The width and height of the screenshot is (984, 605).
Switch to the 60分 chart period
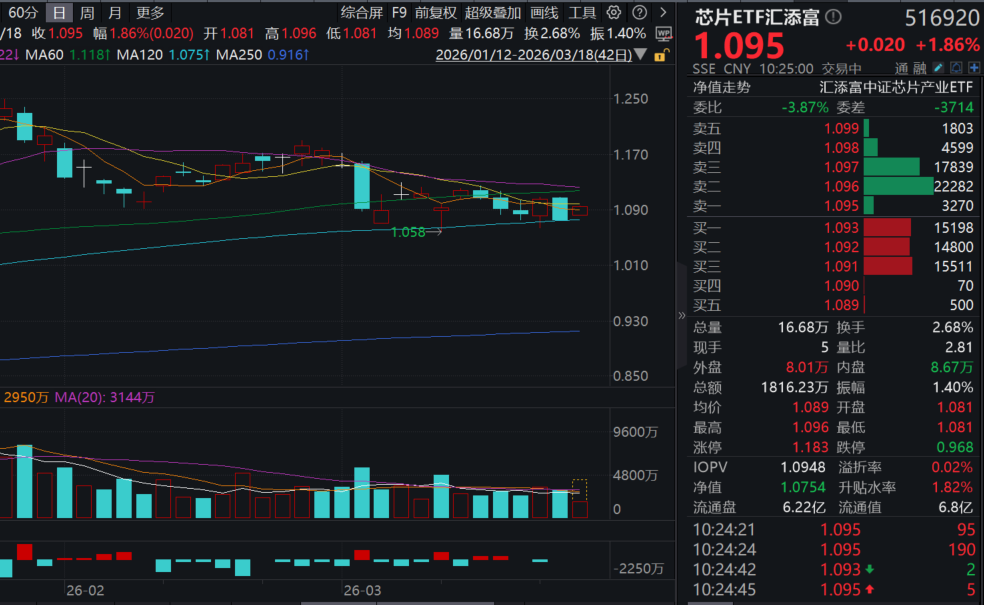click(x=22, y=13)
